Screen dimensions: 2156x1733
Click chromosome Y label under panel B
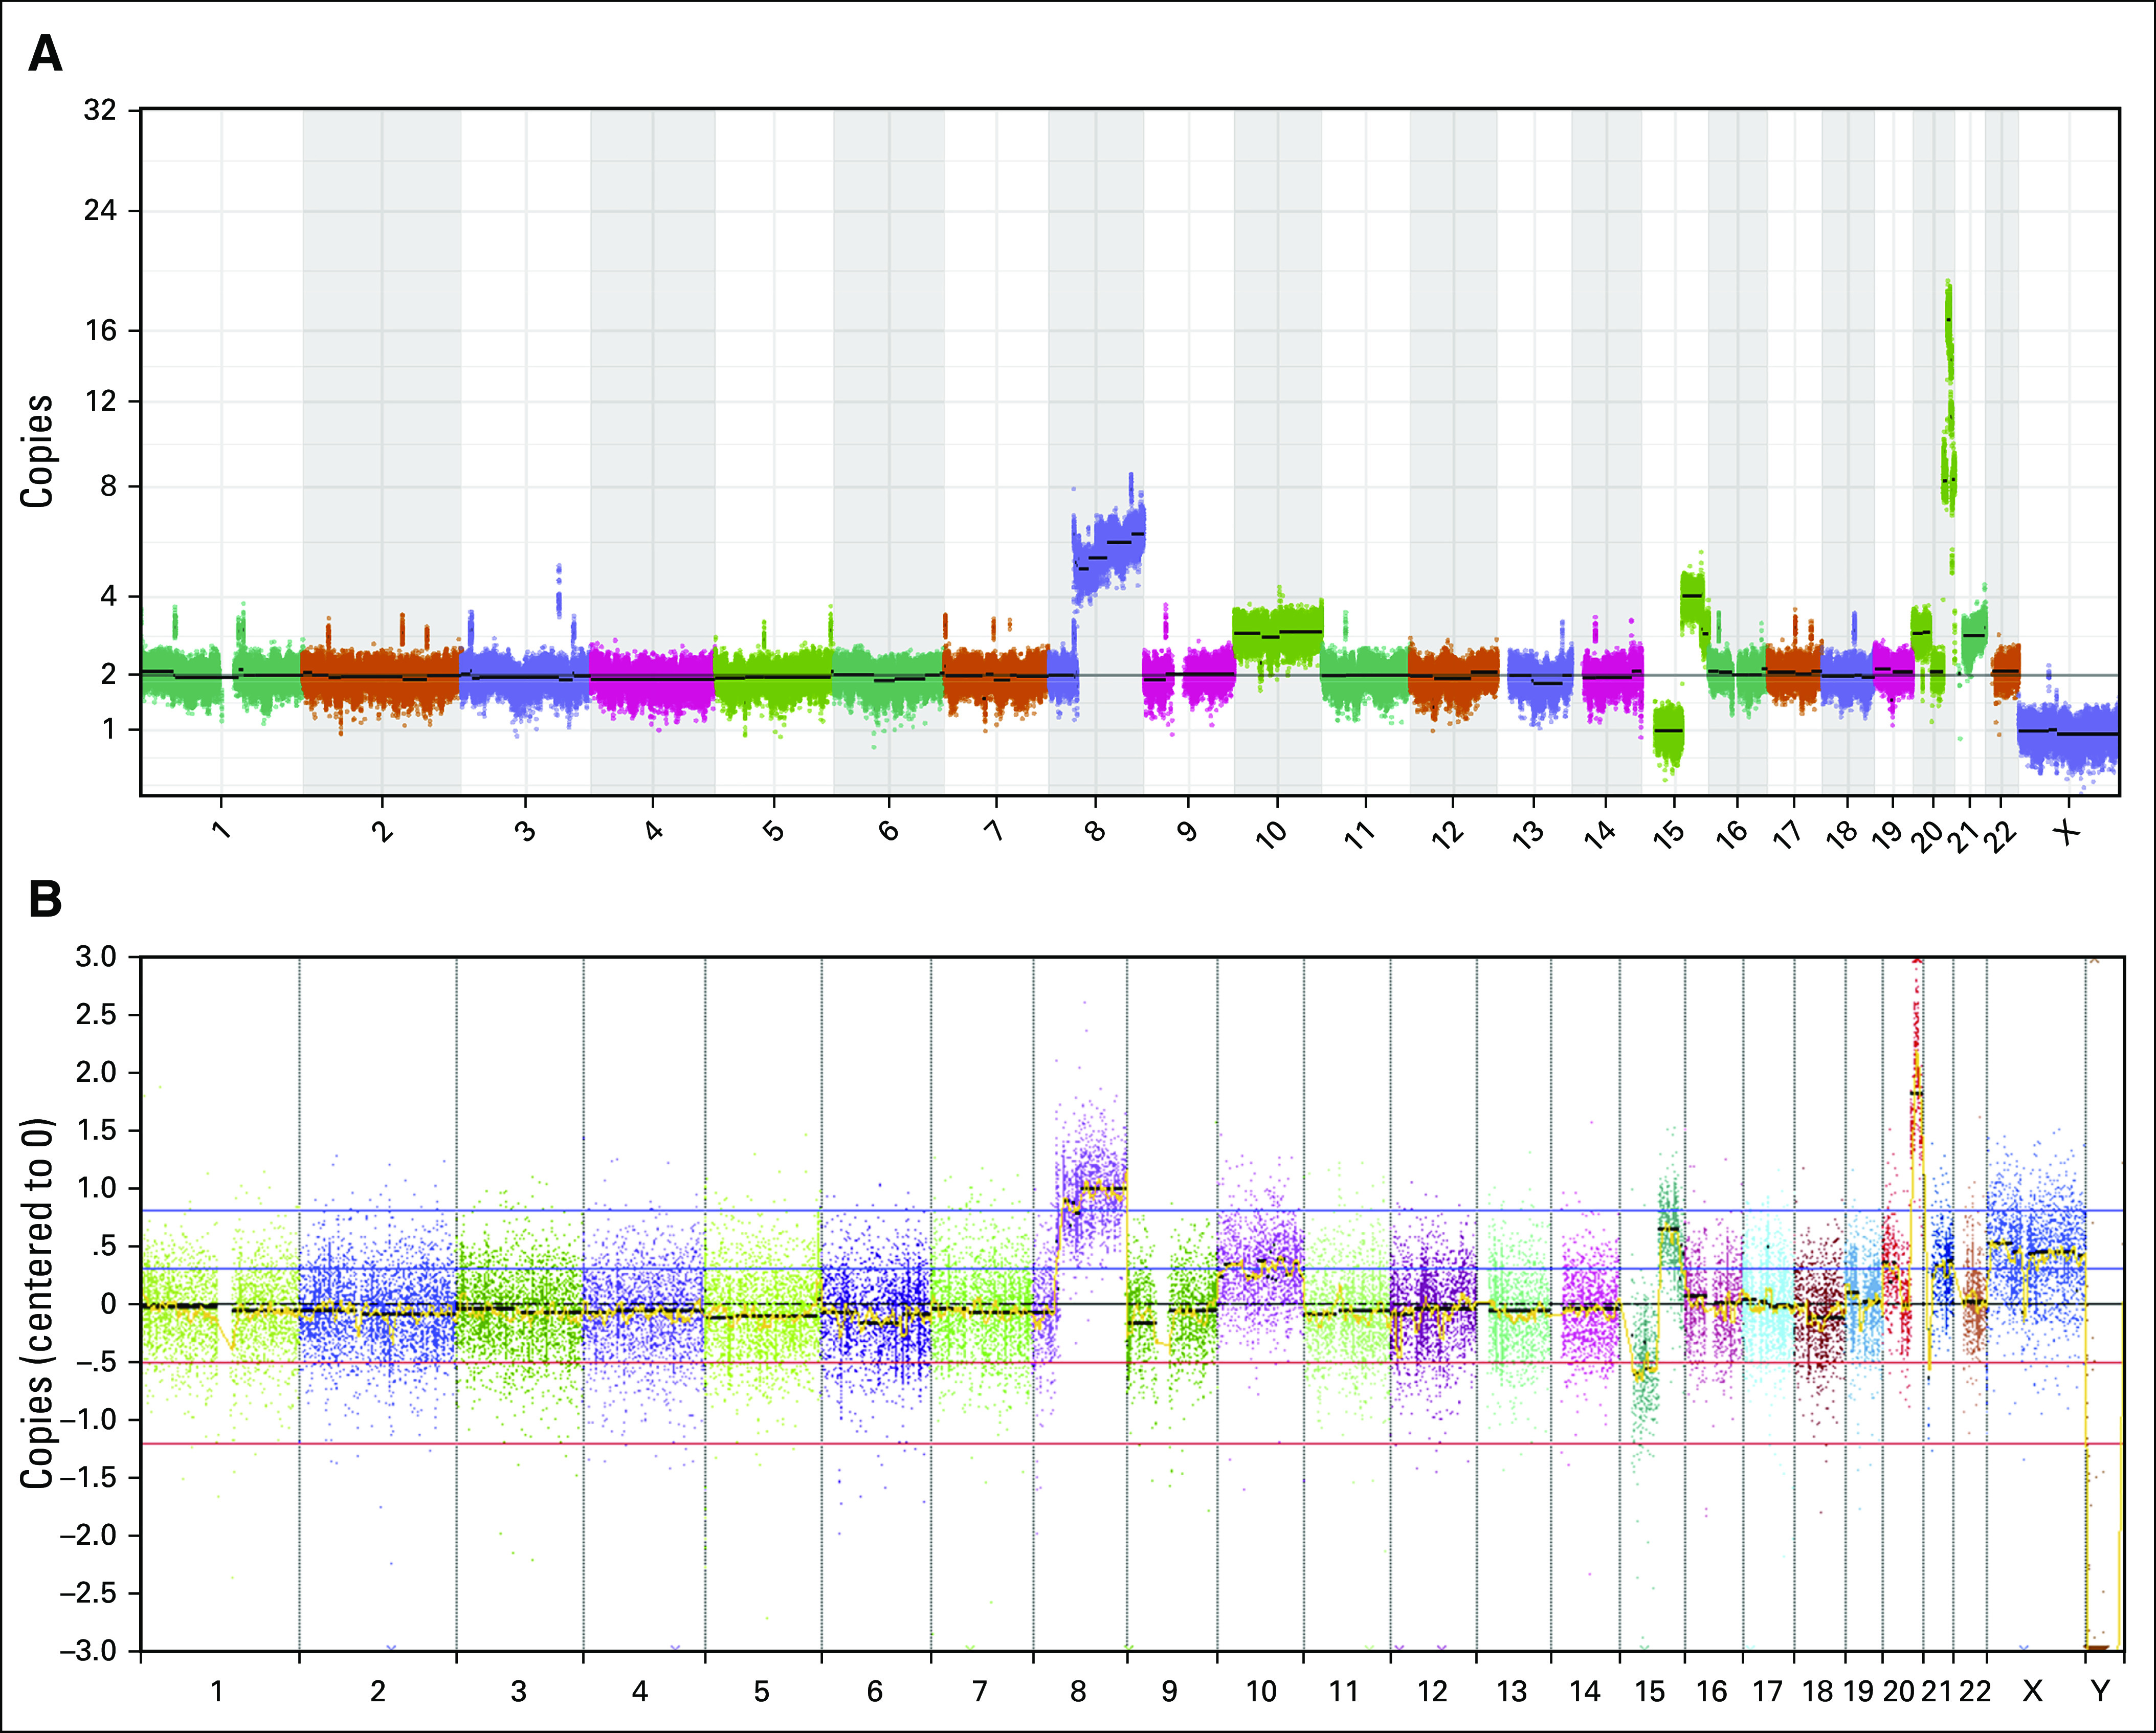(2100, 1691)
